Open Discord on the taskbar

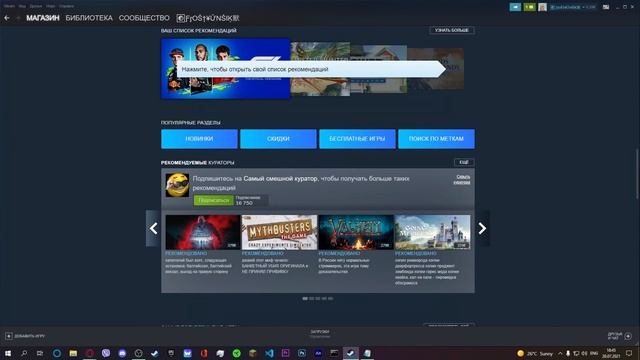click(x=122, y=353)
